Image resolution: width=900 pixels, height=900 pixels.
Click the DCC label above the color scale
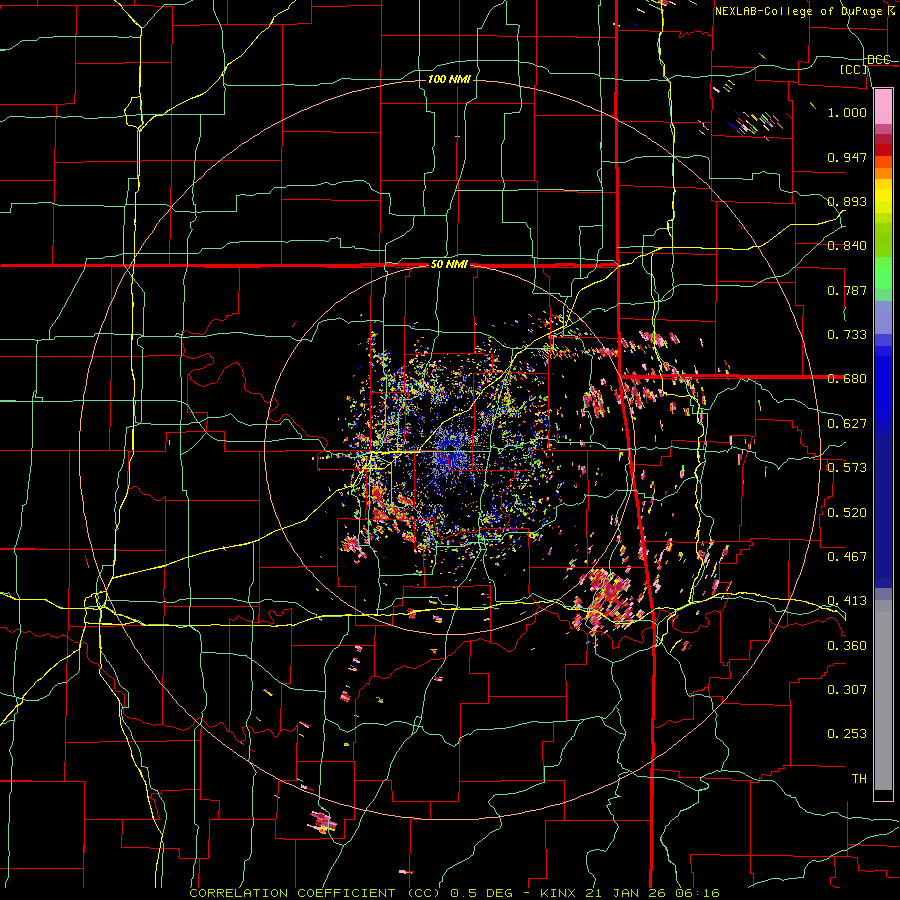[x=879, y=60]
